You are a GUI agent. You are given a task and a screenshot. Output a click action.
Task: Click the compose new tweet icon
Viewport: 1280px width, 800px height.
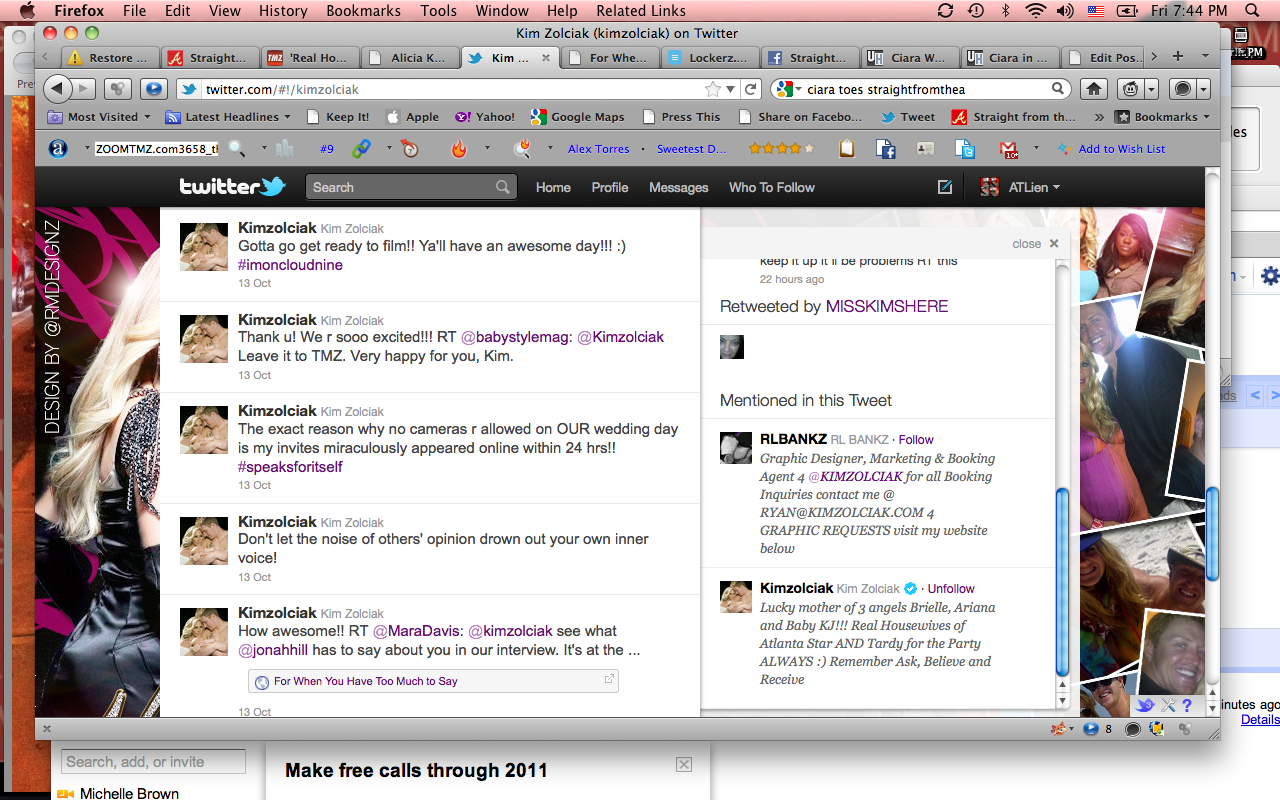coord(944,187)
